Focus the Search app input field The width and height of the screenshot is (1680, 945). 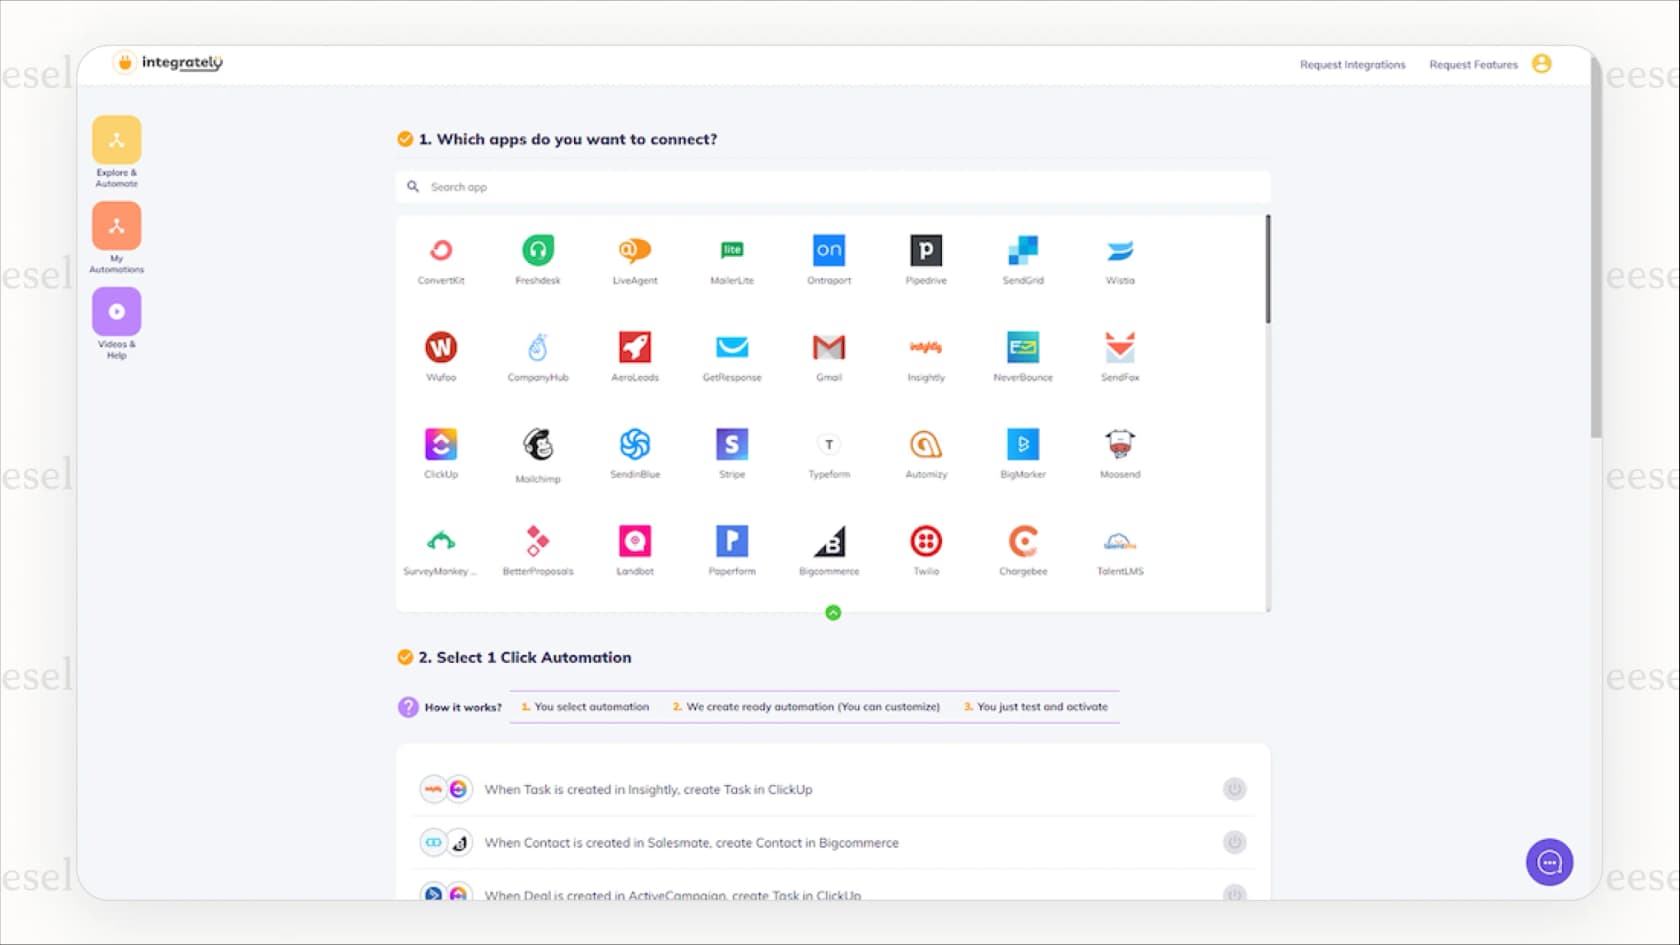coord(833,187)
